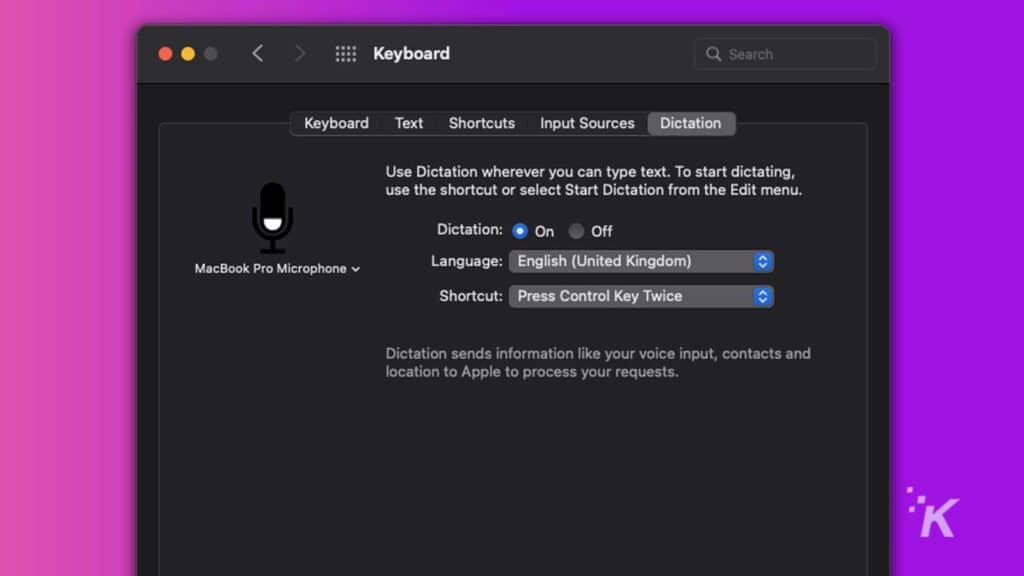Click the 'Keyboard' window title
Screen dimensions: 1024x576
[x=411, y=54]
